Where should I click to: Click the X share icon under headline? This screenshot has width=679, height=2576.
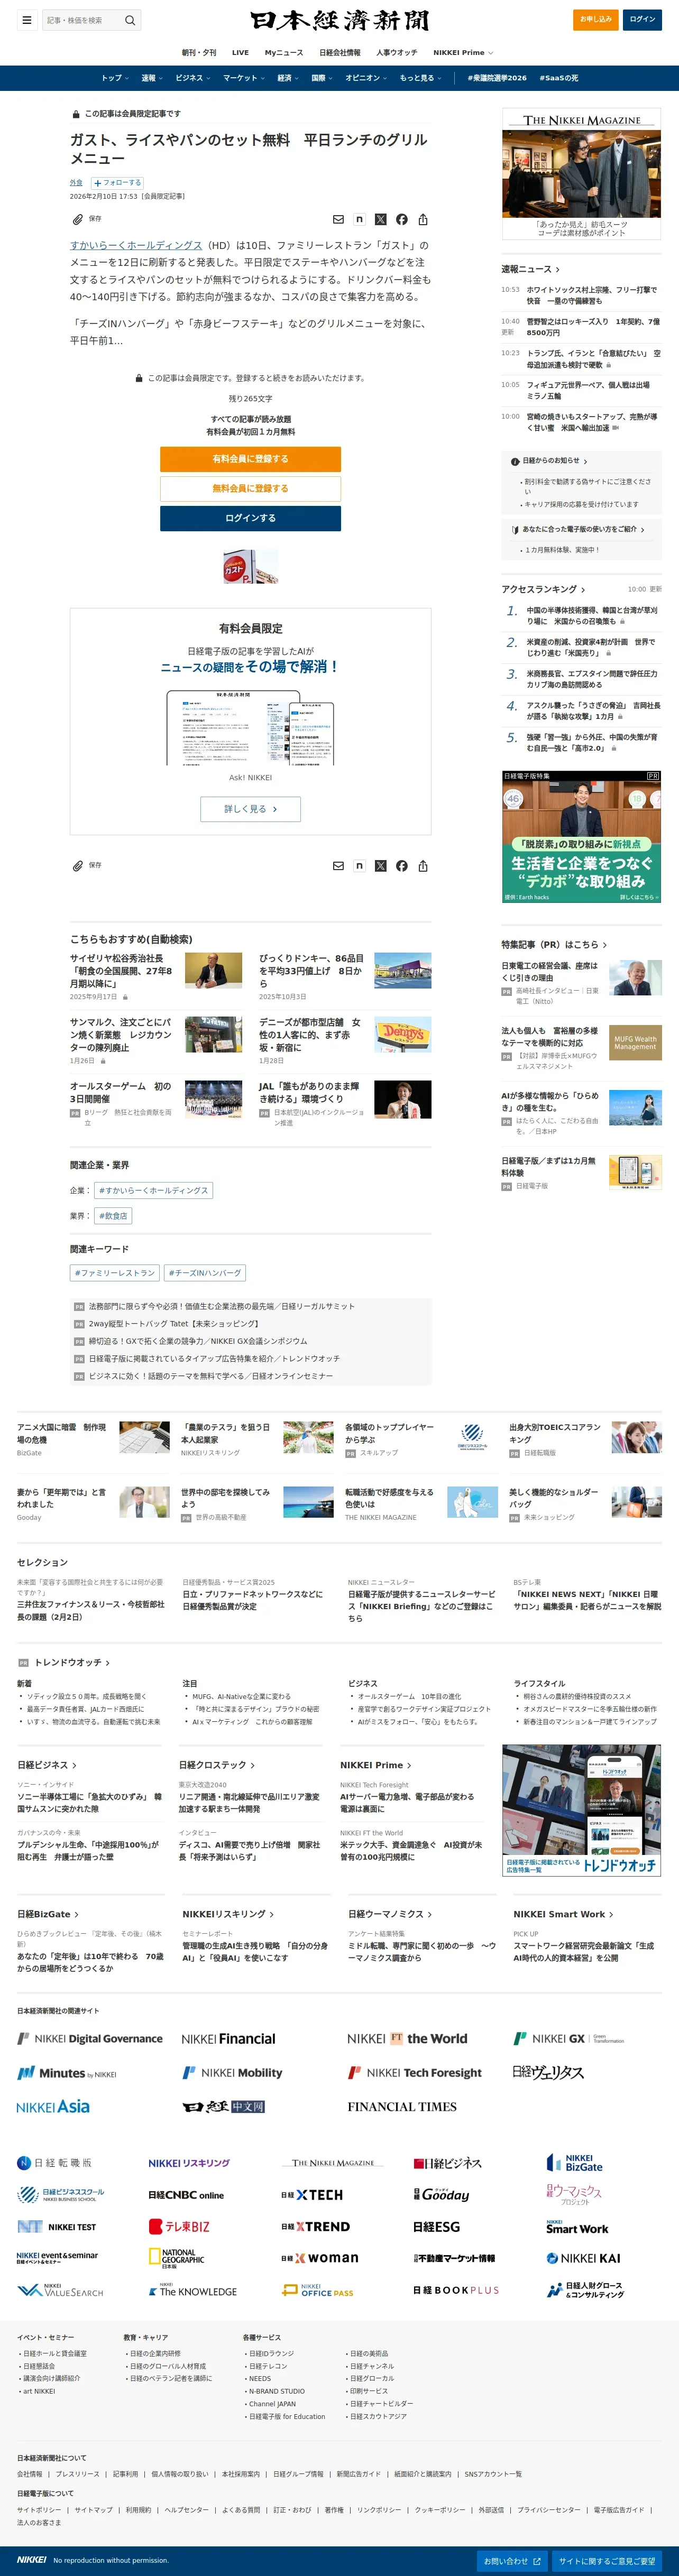click(380, 219)
